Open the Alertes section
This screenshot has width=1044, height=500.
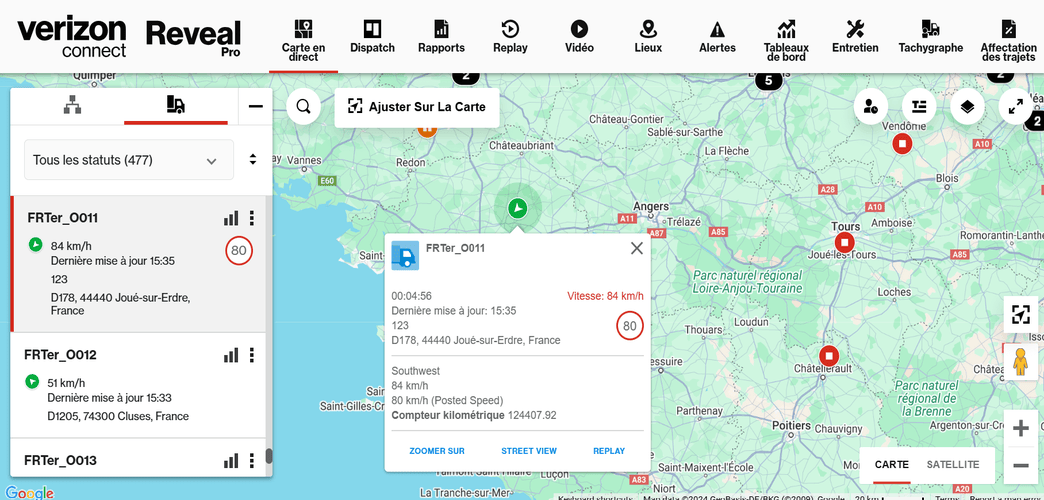[717, 37]
